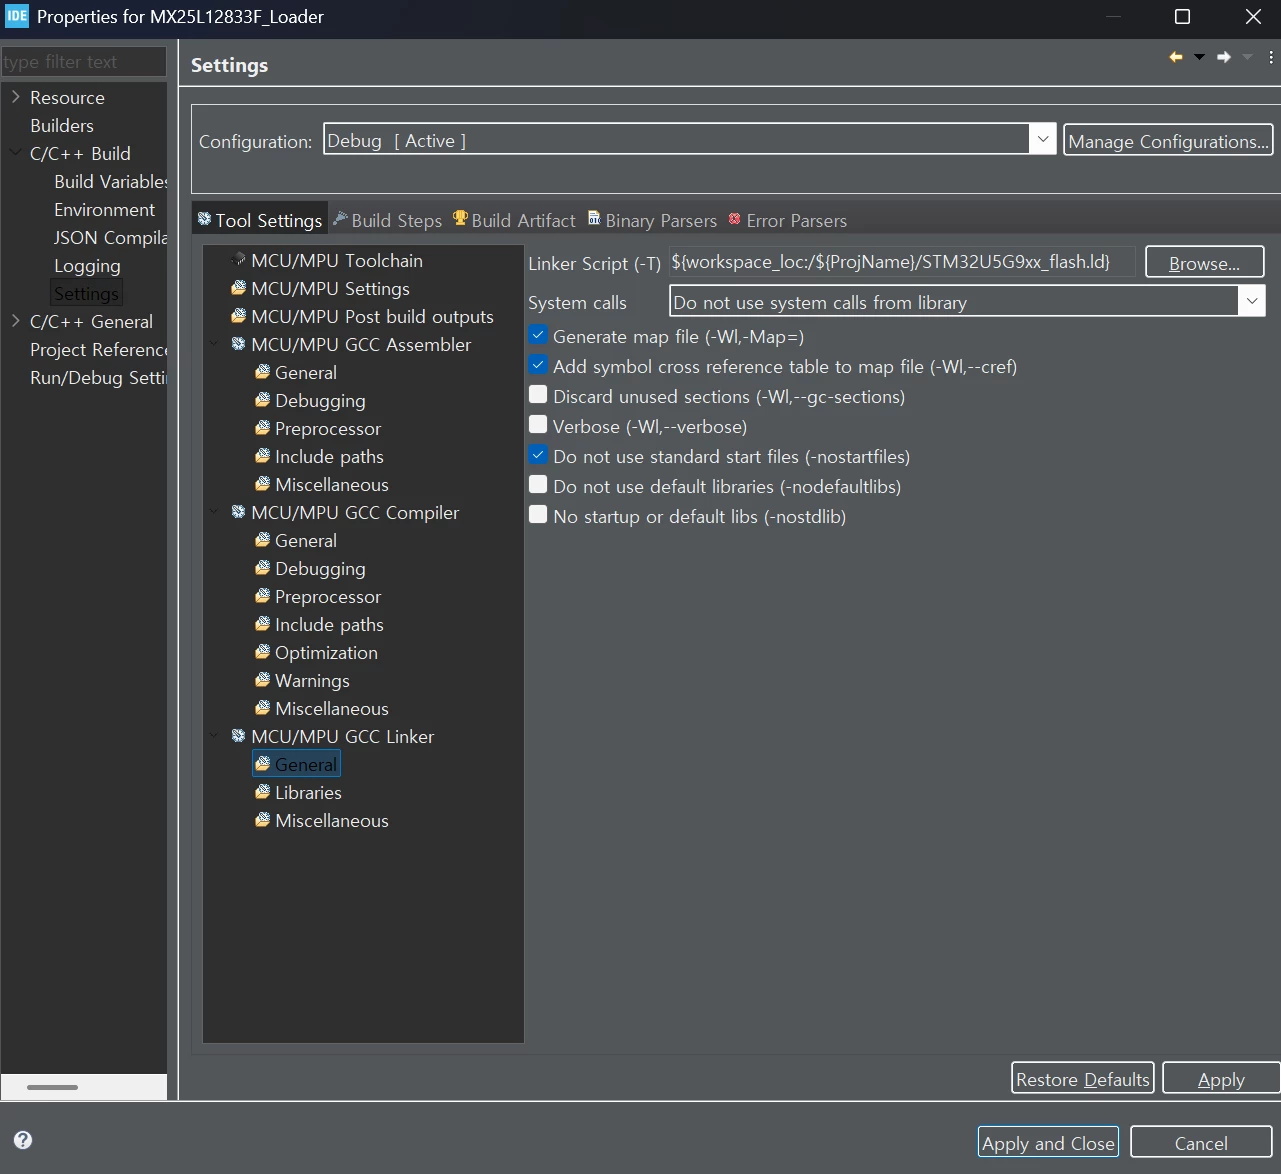Click the Compiler General icon
Screen dimensions: 1281x1174
pos(262,540)
